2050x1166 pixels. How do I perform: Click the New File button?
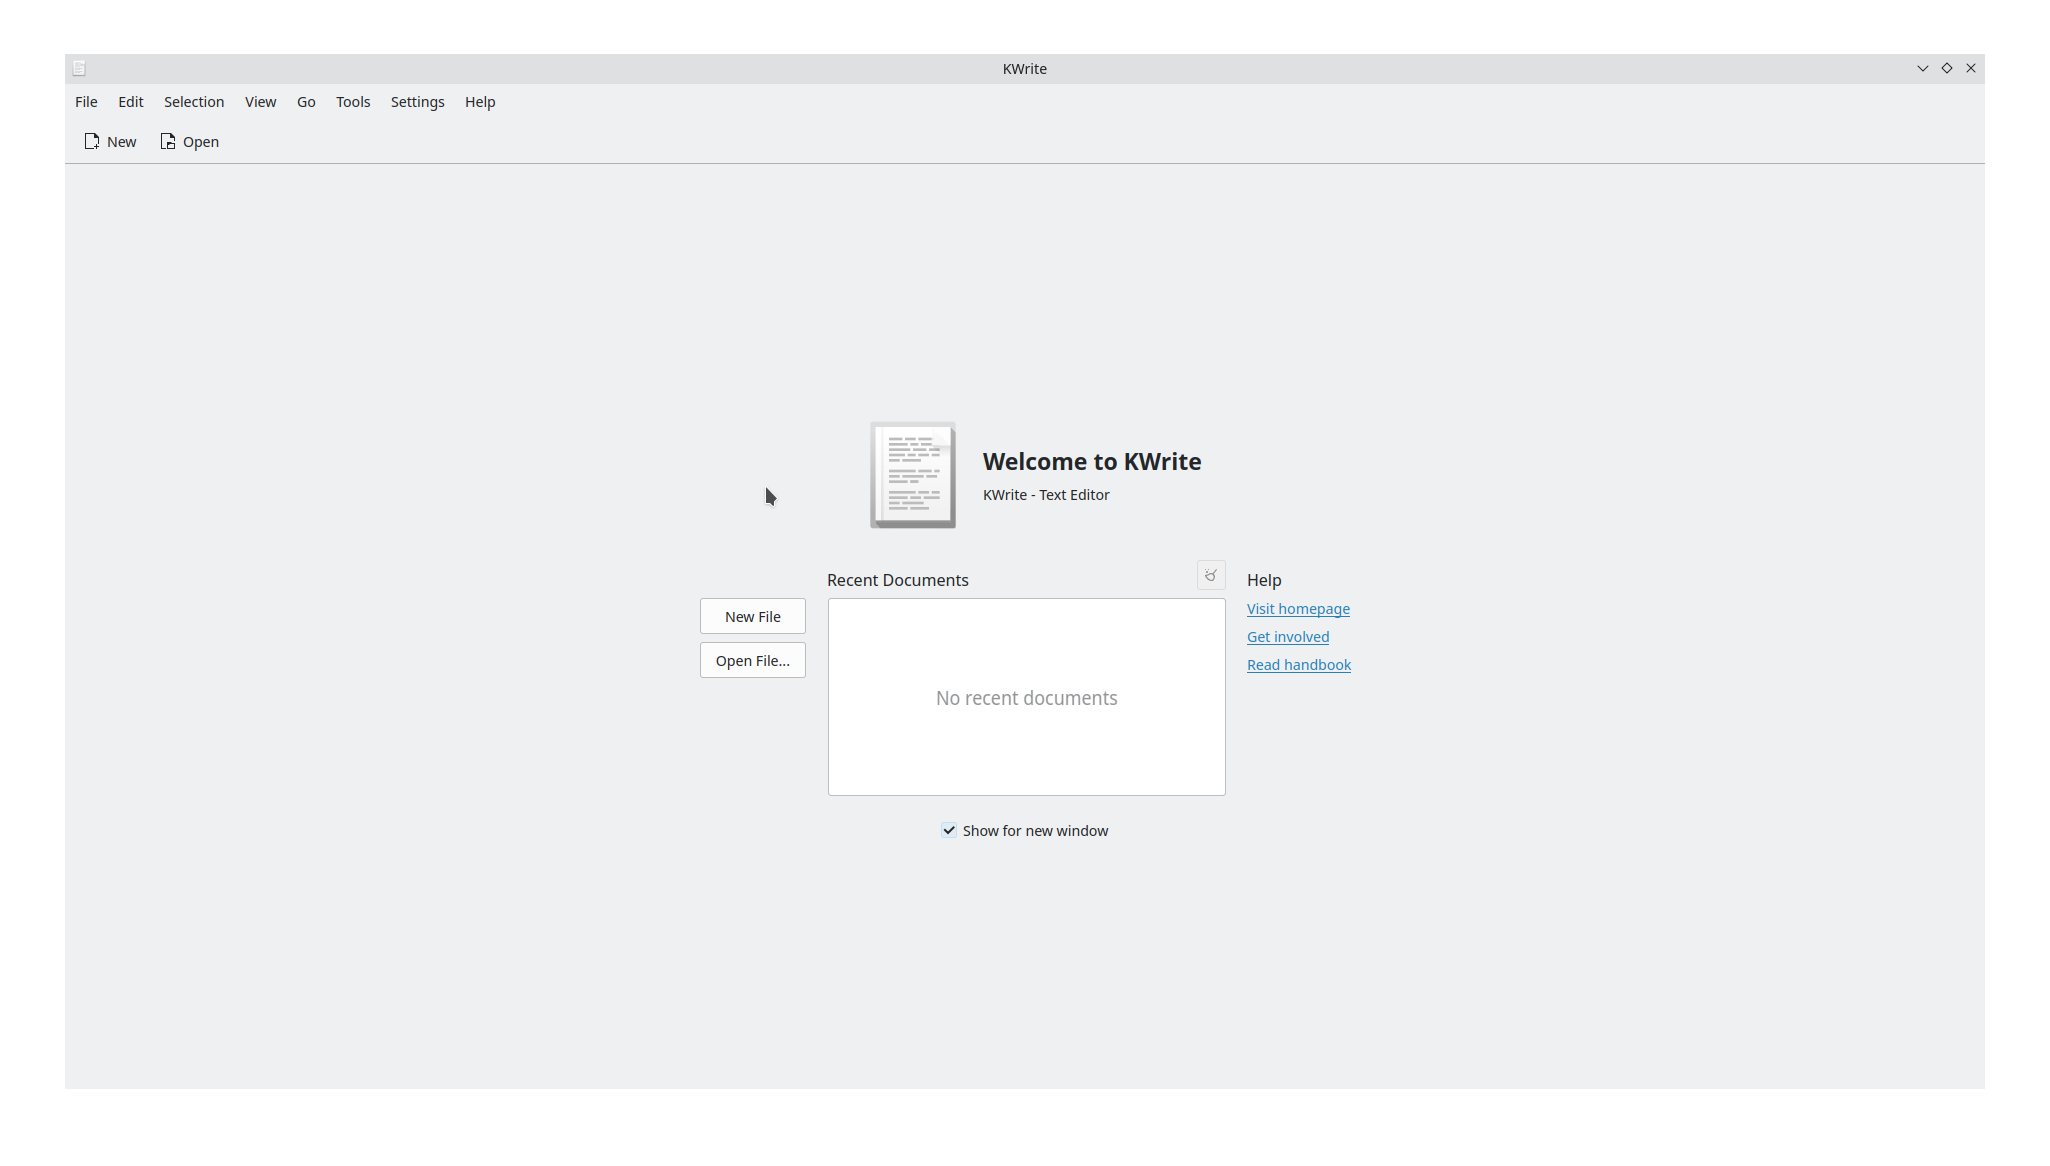coord(753,617)
